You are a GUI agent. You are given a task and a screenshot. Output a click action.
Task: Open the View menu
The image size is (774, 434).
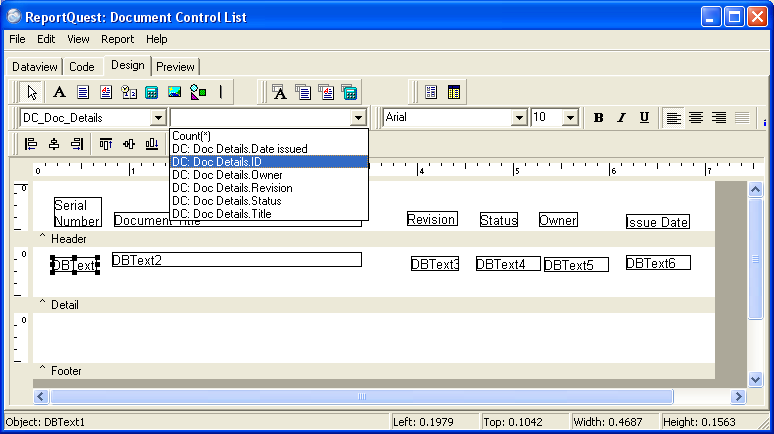(x=78, y=39)
